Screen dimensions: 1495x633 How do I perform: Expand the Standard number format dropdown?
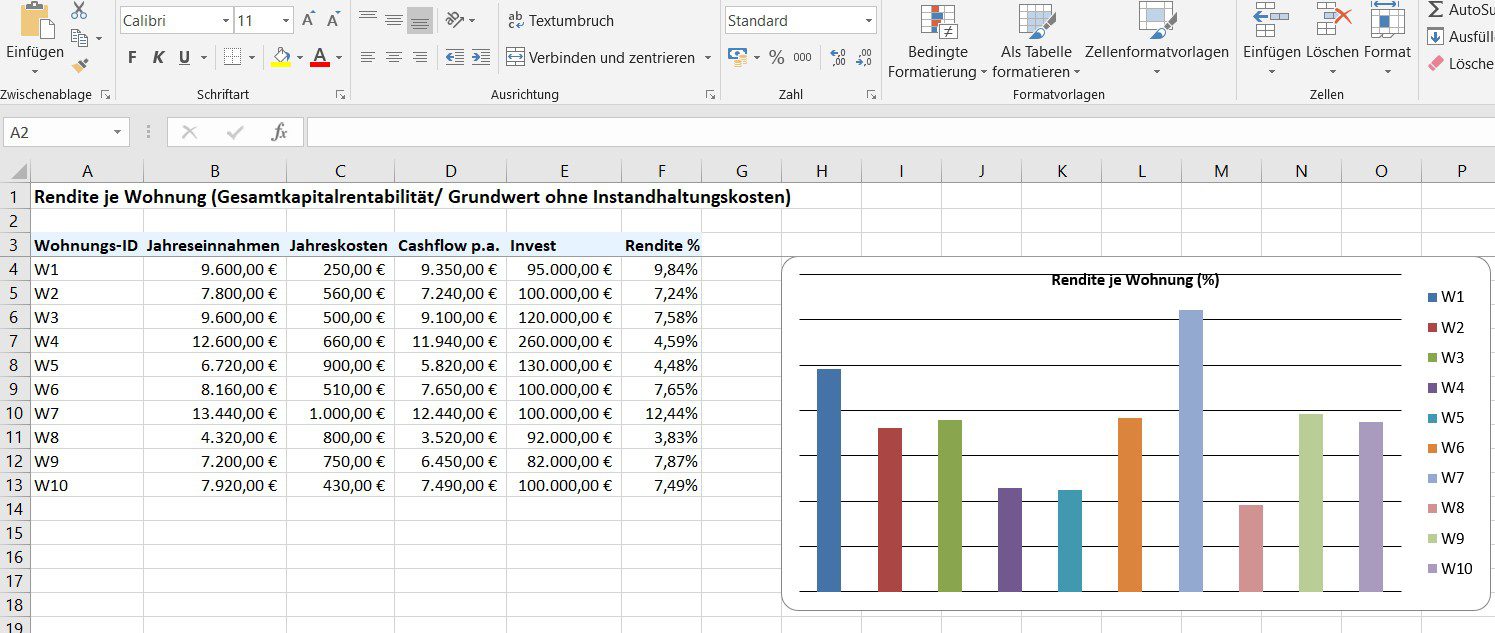point(868,20)
